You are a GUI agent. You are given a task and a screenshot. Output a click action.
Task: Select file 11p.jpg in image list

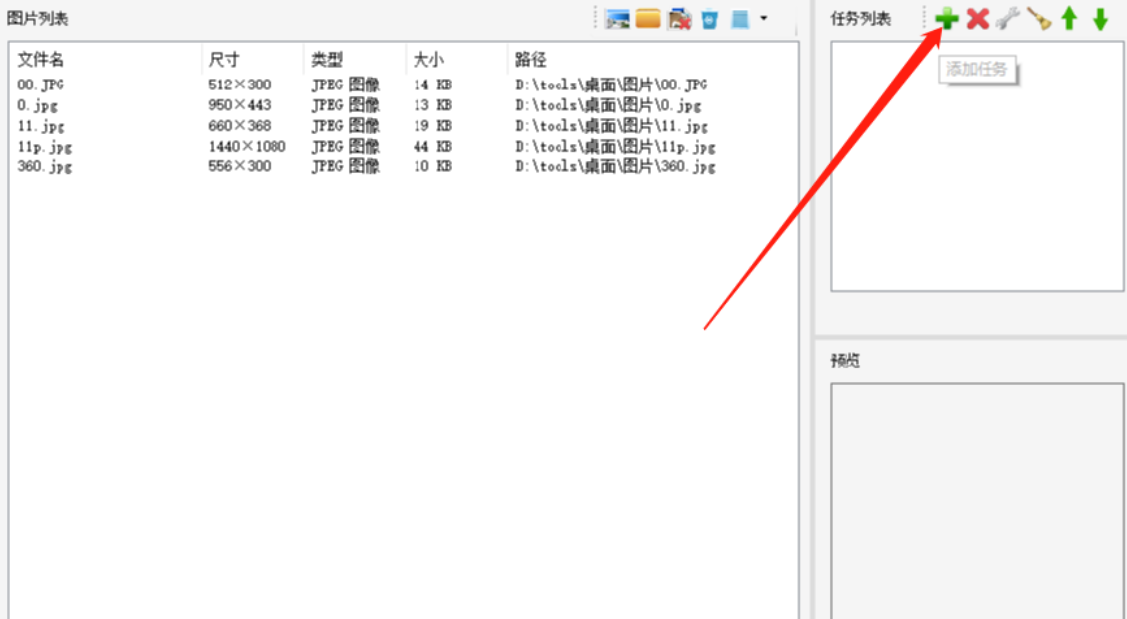(45, 147)
